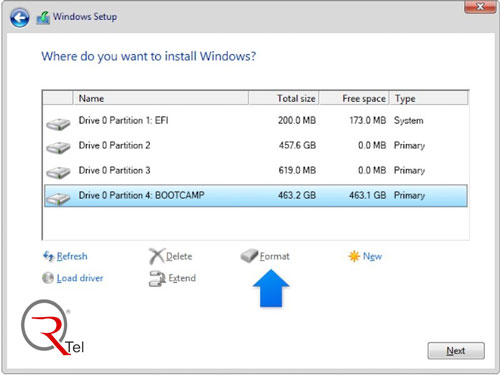Close the Windows Setup window
This screenshot has height=375, width=500.
point(480,7)
